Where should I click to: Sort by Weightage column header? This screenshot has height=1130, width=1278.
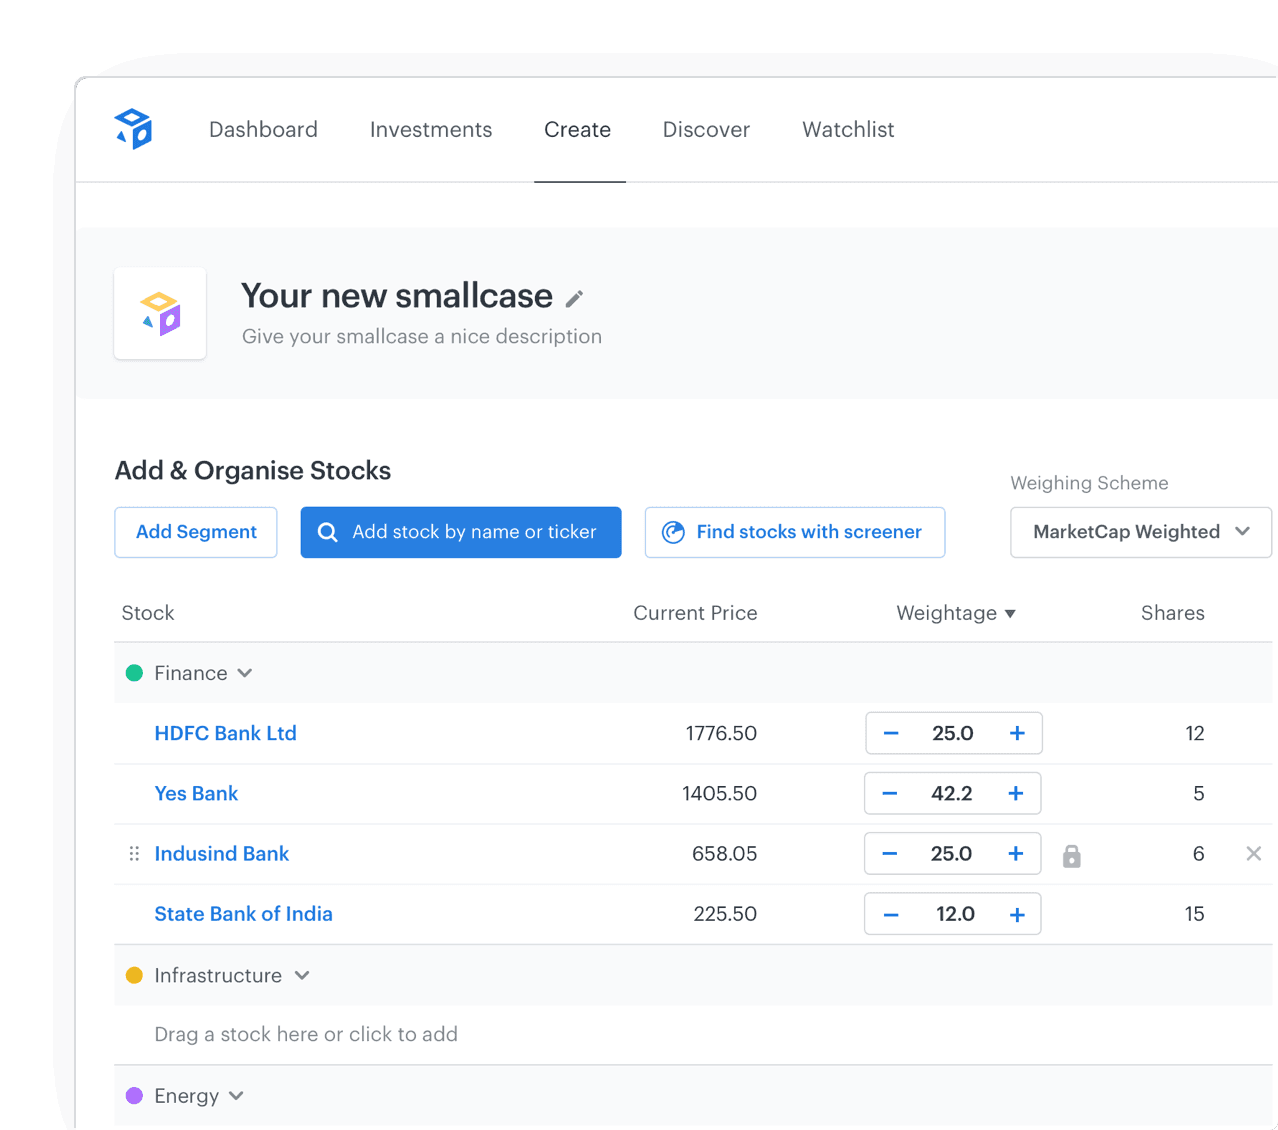pos(955,613)
